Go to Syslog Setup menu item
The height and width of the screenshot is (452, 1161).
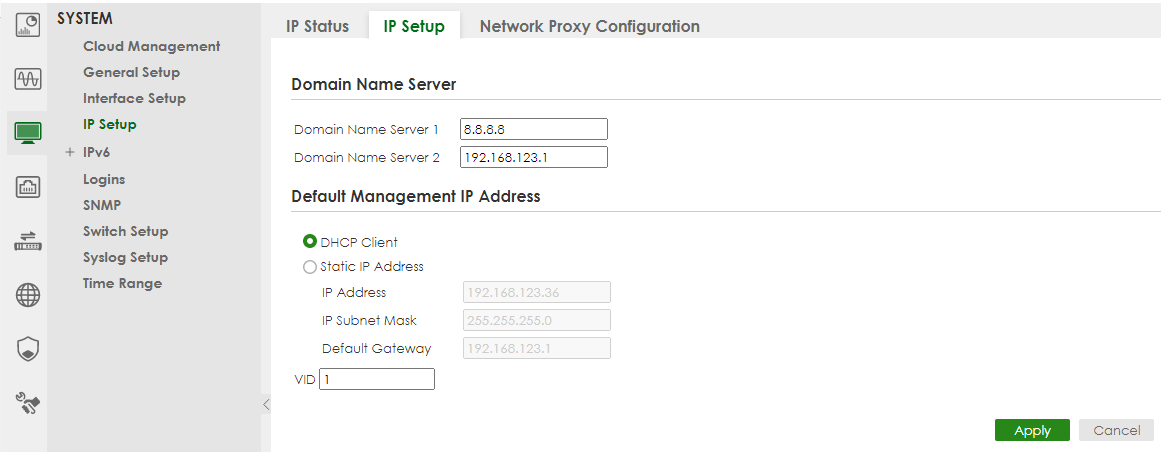[x=125, y=257]
